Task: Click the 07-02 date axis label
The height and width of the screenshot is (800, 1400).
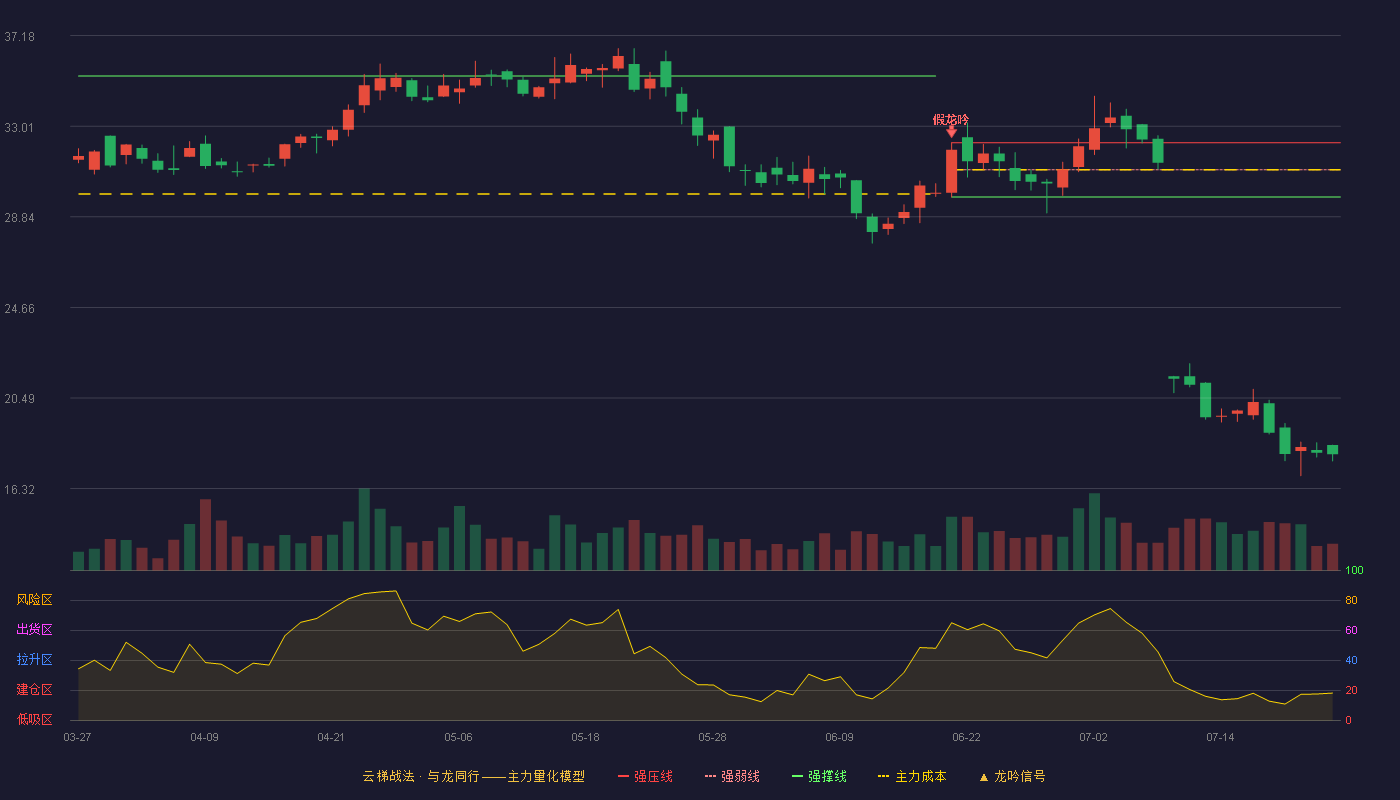Action: point(1093,737)
